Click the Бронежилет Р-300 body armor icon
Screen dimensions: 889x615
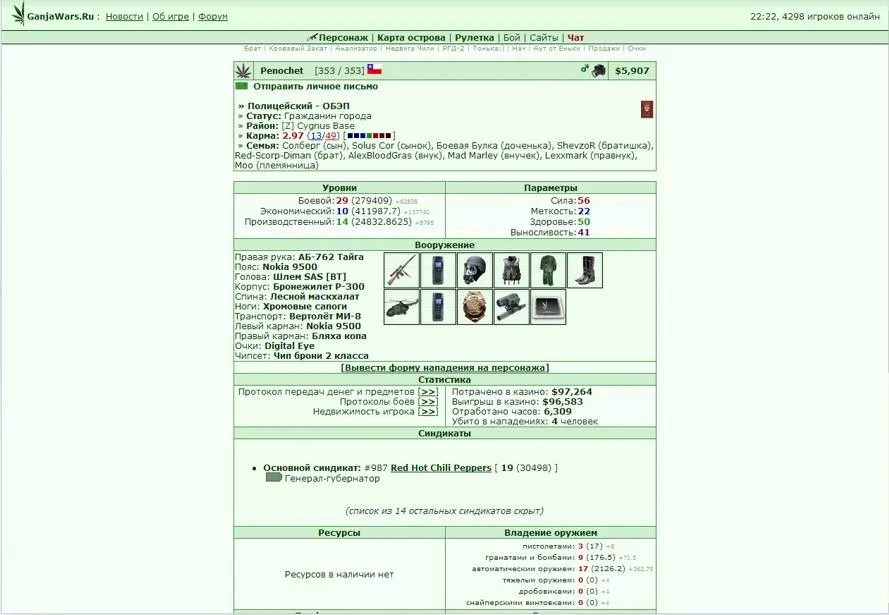pos(511,270)
